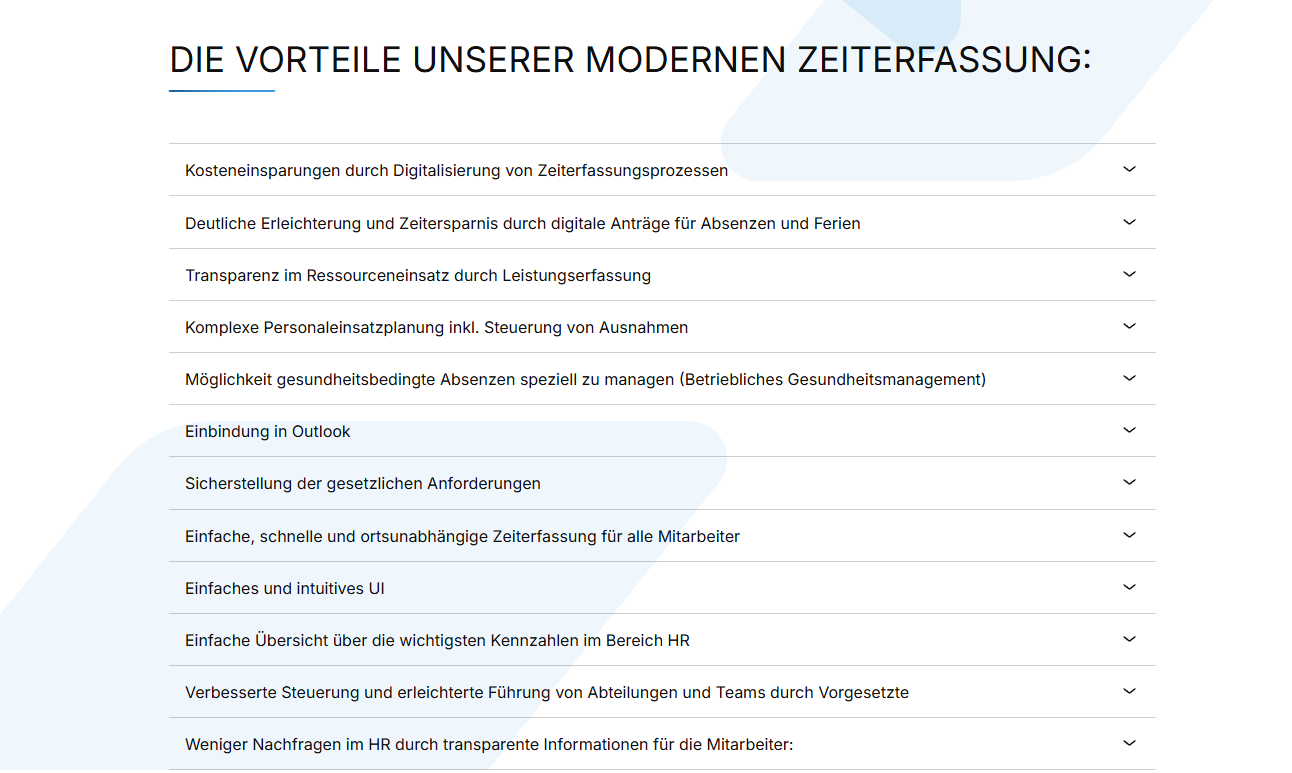The image size is (1292, 773).
Task: Click the 'Weniger Nachfragen im HR' title text
Action: (x=489, y=745)
